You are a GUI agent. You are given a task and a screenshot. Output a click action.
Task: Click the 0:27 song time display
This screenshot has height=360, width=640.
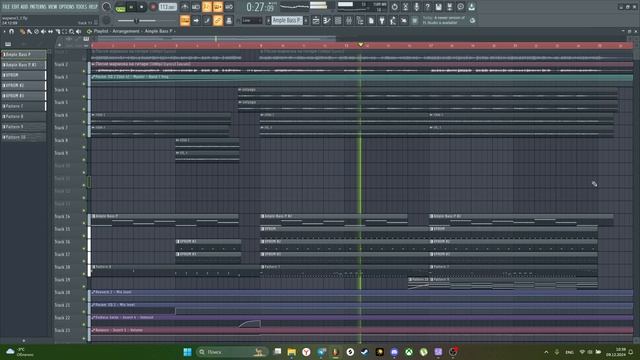[260, 7]
